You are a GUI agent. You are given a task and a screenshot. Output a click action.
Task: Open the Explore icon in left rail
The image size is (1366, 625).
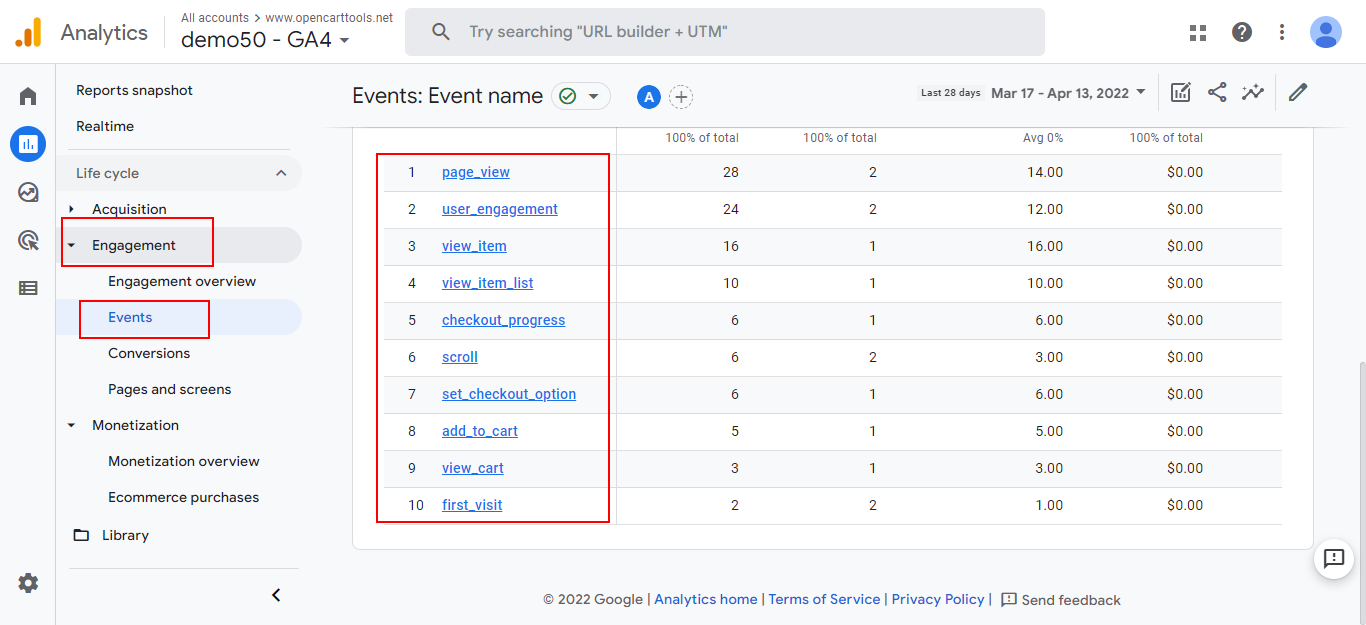coord(28,192)
